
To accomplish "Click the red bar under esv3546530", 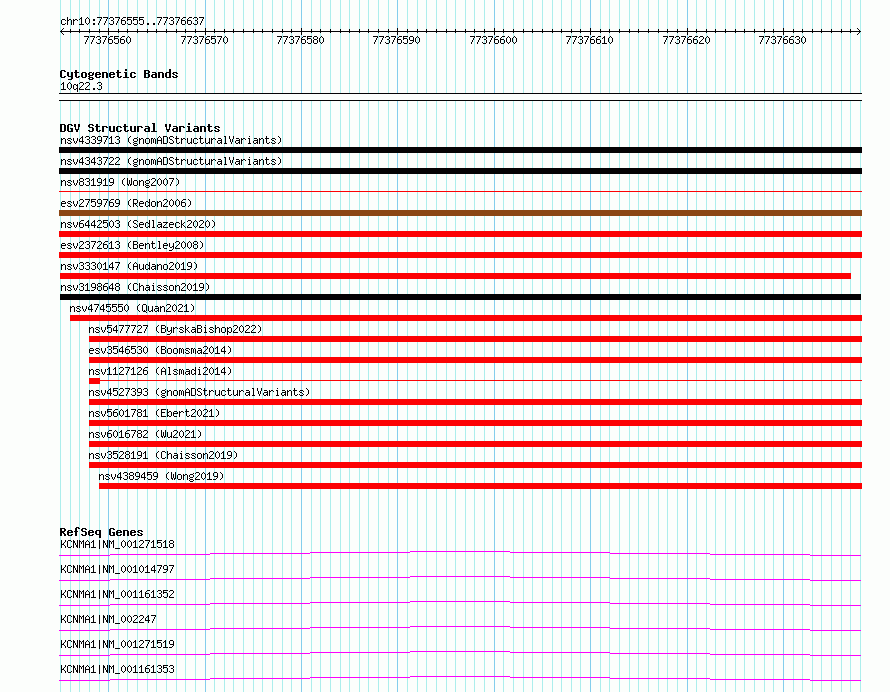I will pos(476,360).
